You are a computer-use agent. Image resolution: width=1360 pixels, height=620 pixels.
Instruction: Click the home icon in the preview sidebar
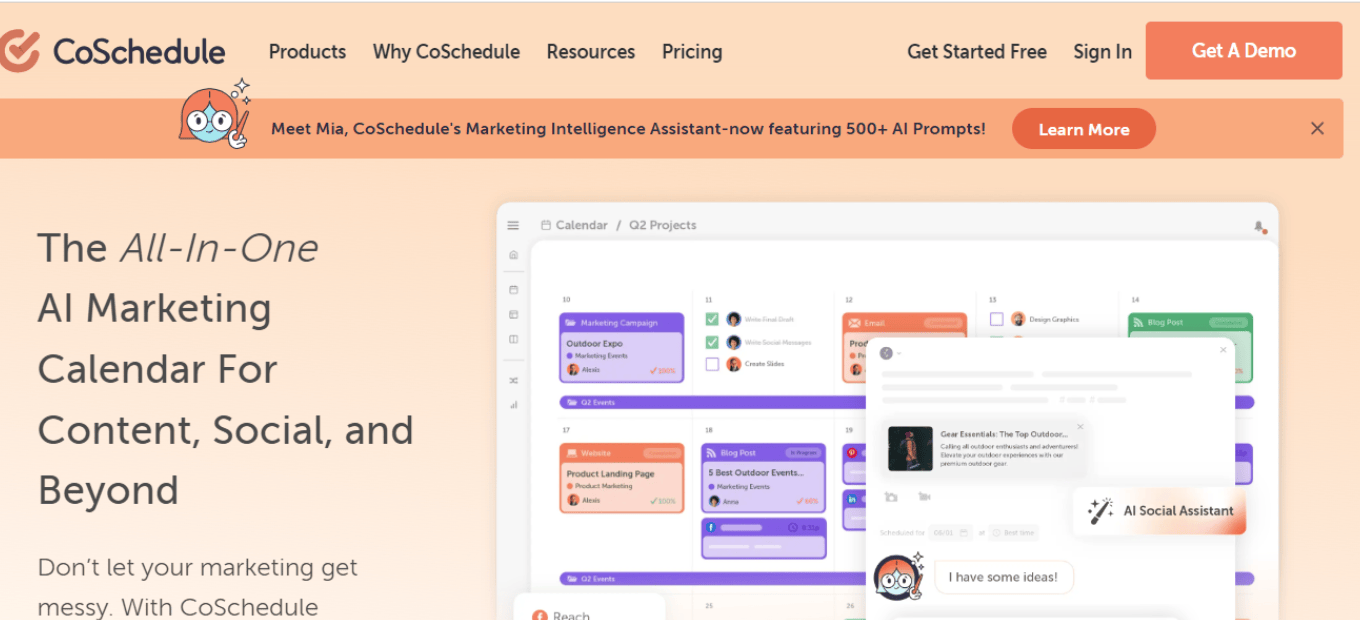[513, 255]
